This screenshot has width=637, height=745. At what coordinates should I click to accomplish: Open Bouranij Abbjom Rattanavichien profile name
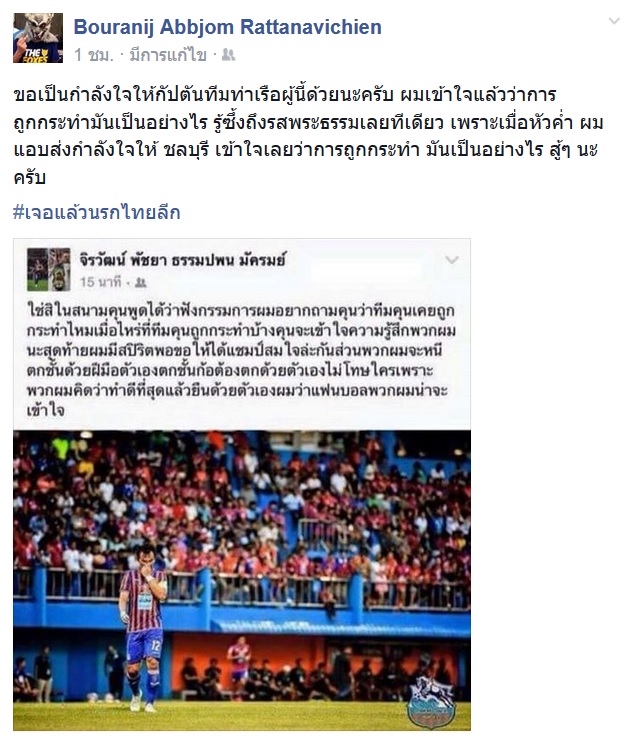[228, 27]
